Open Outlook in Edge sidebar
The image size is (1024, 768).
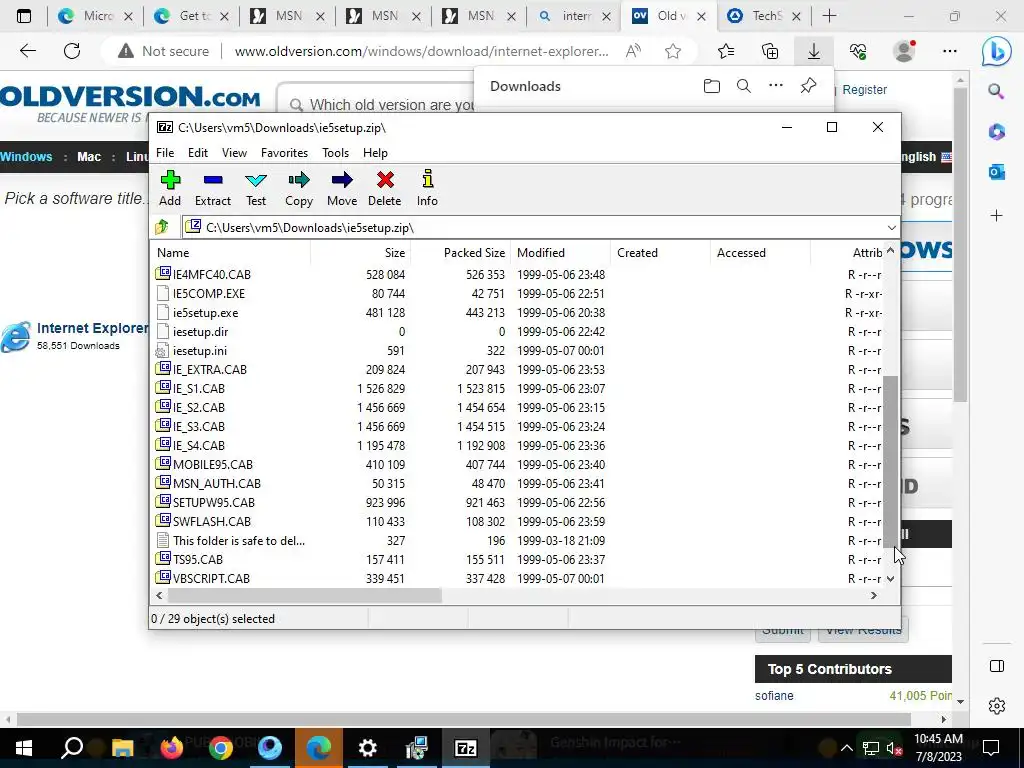pos(997,172)
